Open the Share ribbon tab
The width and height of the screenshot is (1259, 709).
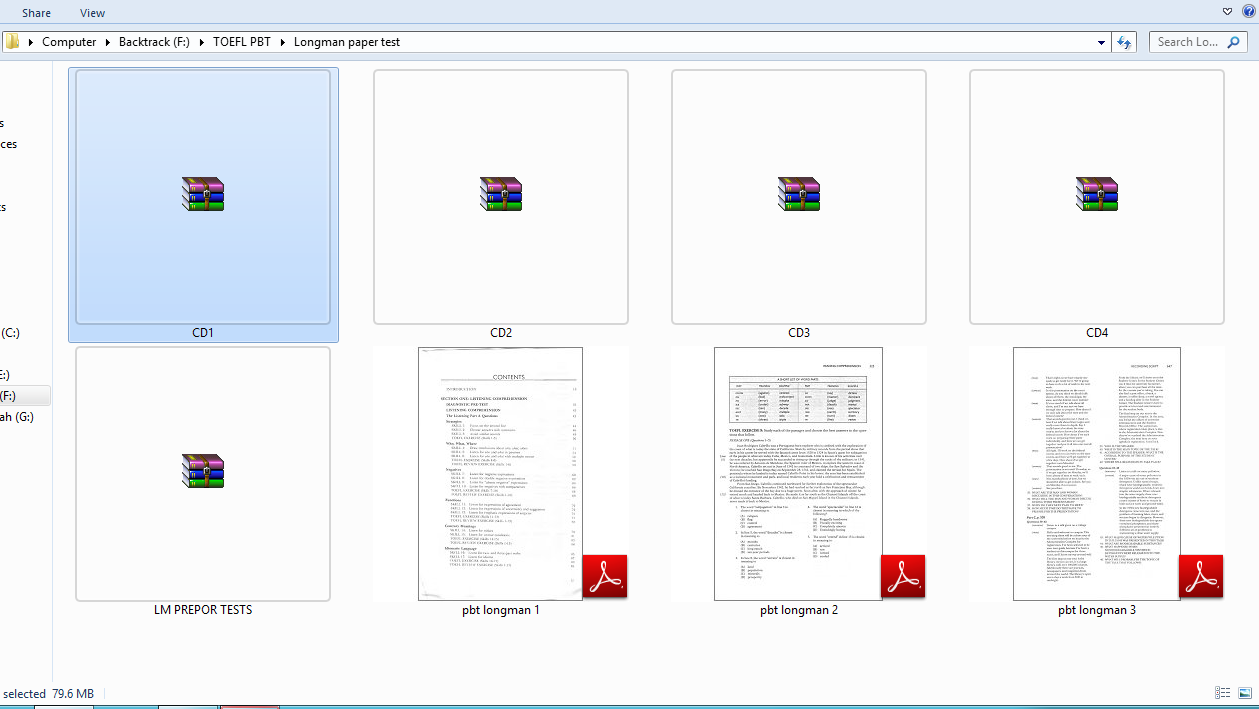[x=37, y=13]
